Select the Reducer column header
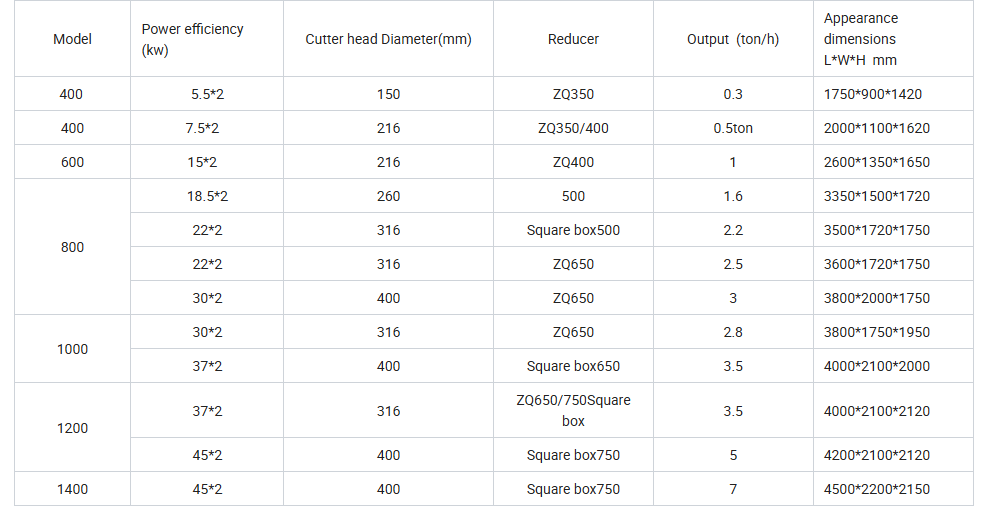 coord(573,39)
